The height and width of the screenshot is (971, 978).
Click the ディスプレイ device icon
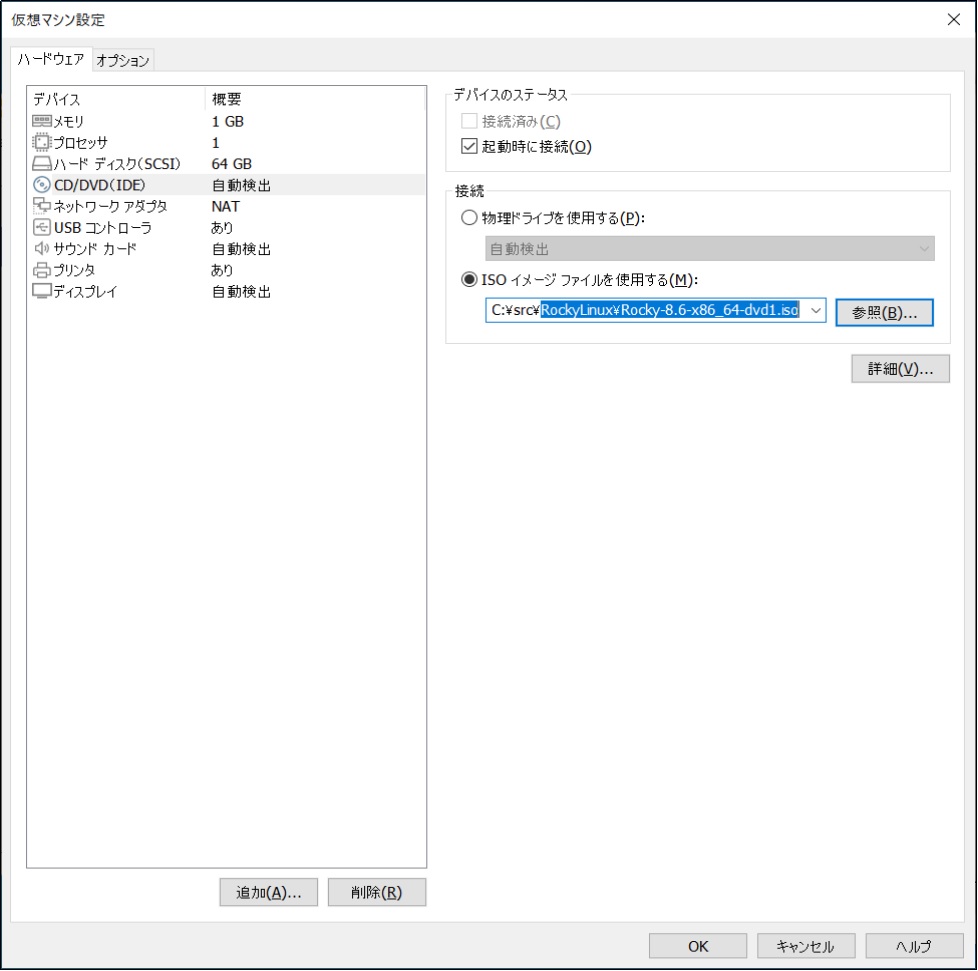pyautogui.click(x=43, y=291)
